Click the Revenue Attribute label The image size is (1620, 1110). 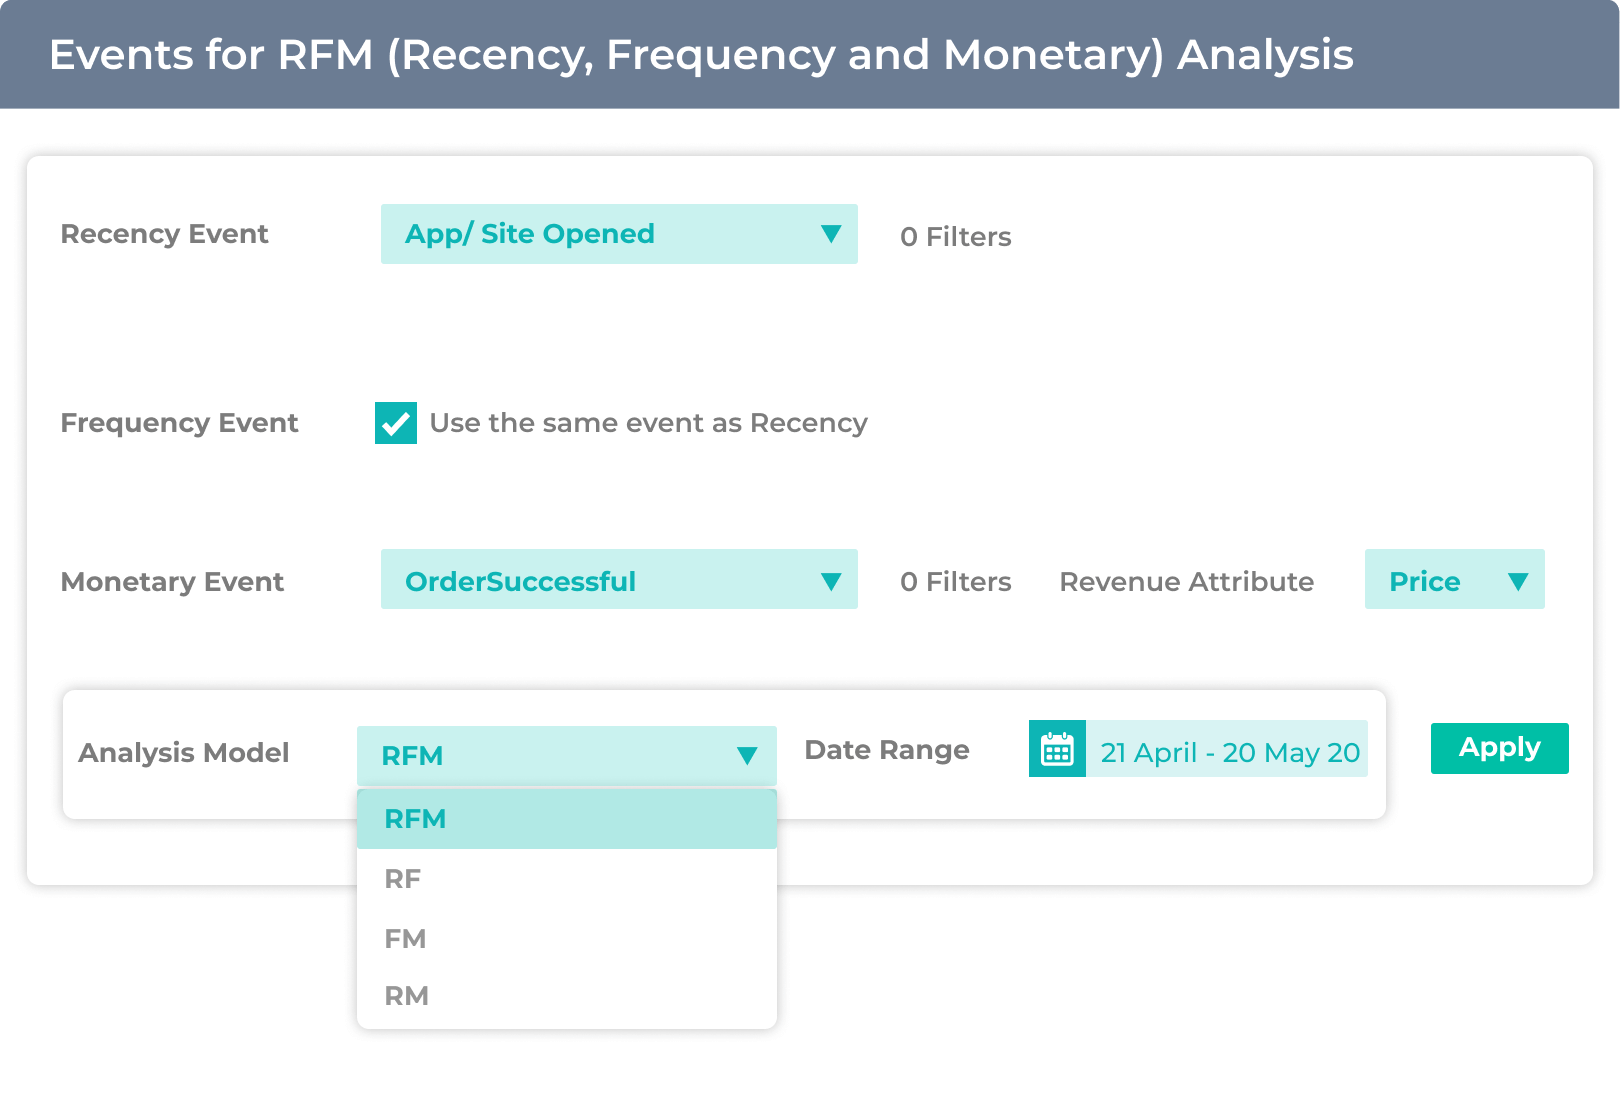tap(1186, 582)
